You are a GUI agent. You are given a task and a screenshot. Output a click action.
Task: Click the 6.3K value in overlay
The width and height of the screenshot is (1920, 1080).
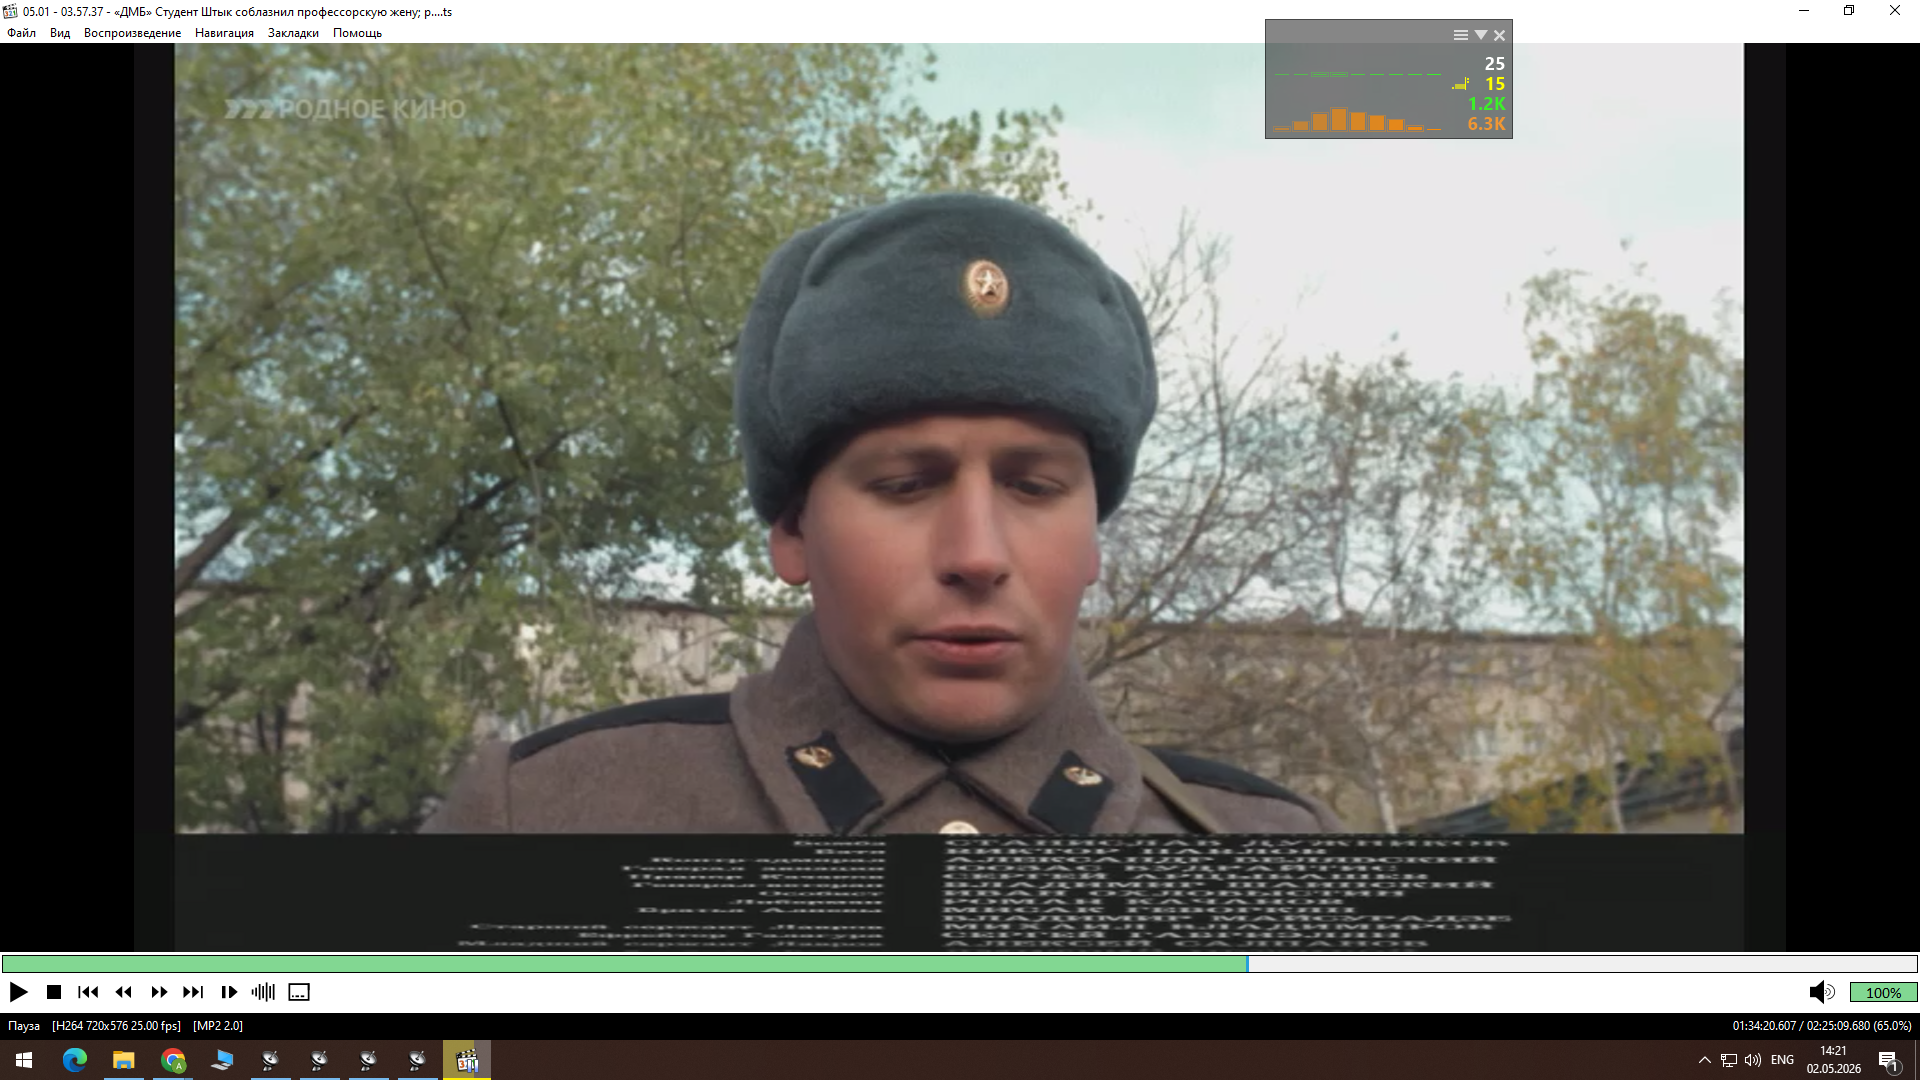1486,124
